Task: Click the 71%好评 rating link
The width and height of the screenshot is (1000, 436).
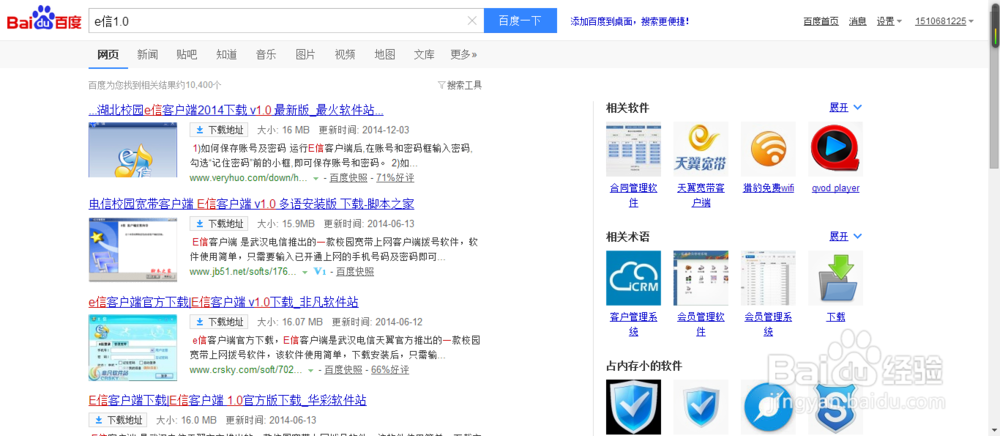Action: (x=395, y=178)
